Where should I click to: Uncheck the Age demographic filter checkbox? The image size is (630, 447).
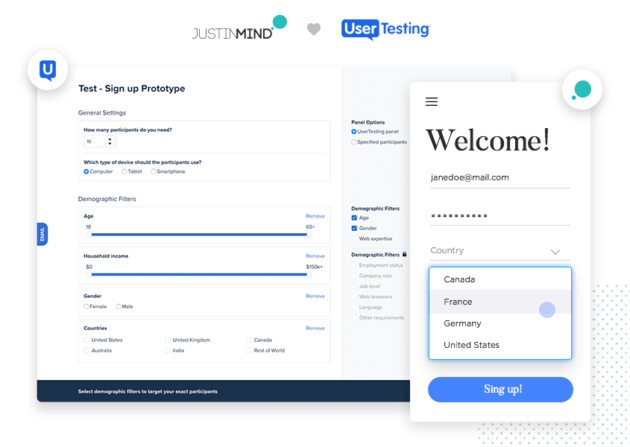point(354,218)
